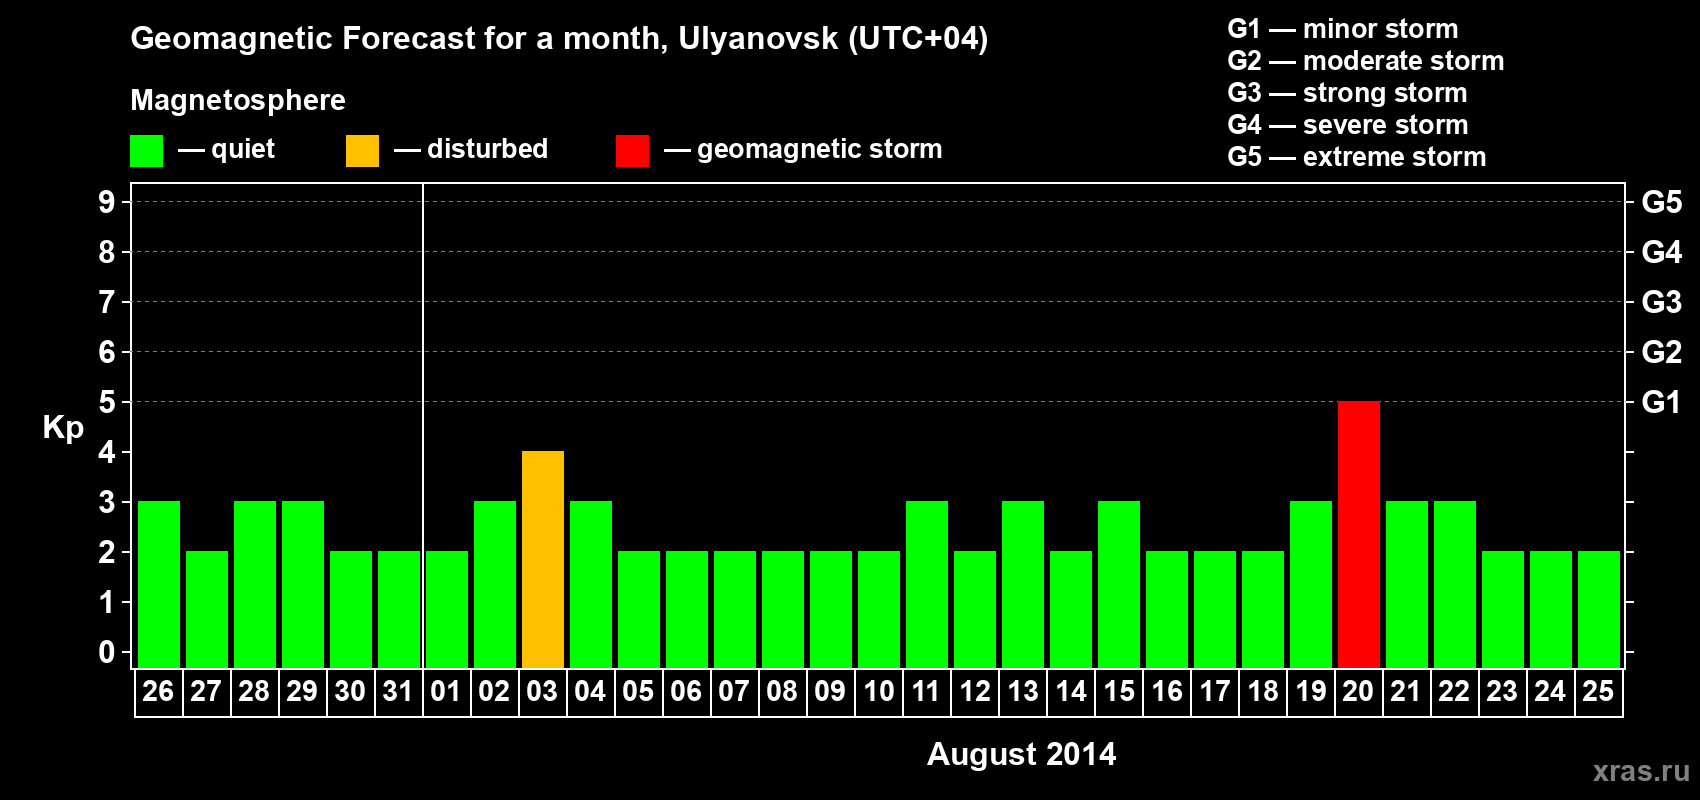The image size is (1700, 800).
Task: Click the Kp axis label
Action: tap(63, 428)
